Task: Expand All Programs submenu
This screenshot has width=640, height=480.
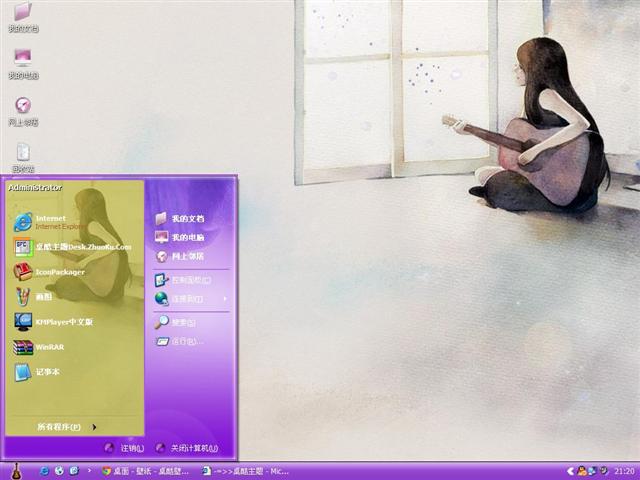Action: pyautogui.click(x=67, y=427)
